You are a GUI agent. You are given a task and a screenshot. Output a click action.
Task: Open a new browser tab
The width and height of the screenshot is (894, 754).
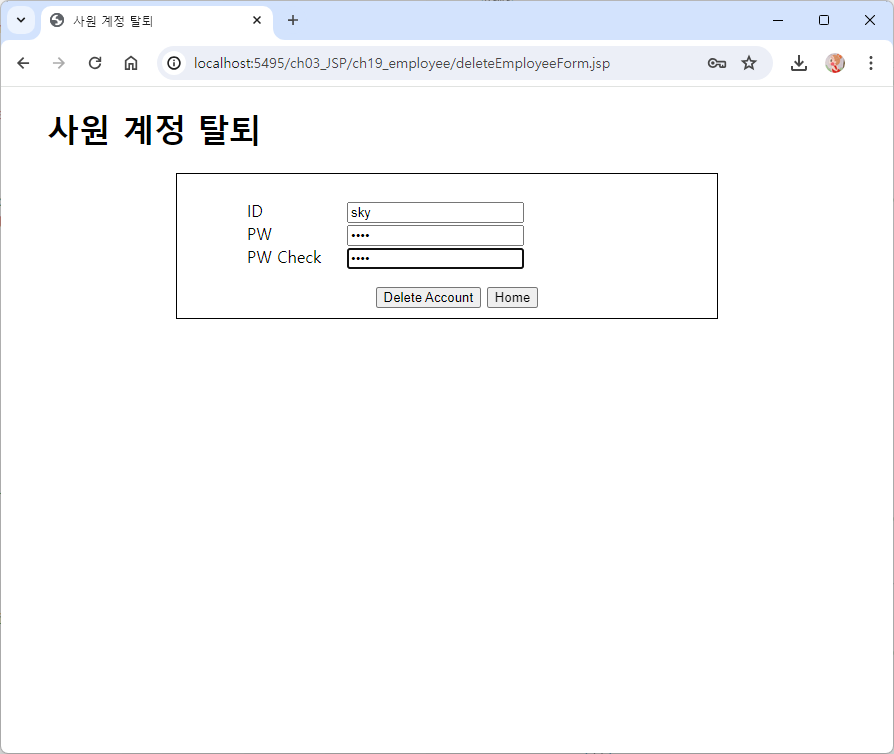[292, 21]
